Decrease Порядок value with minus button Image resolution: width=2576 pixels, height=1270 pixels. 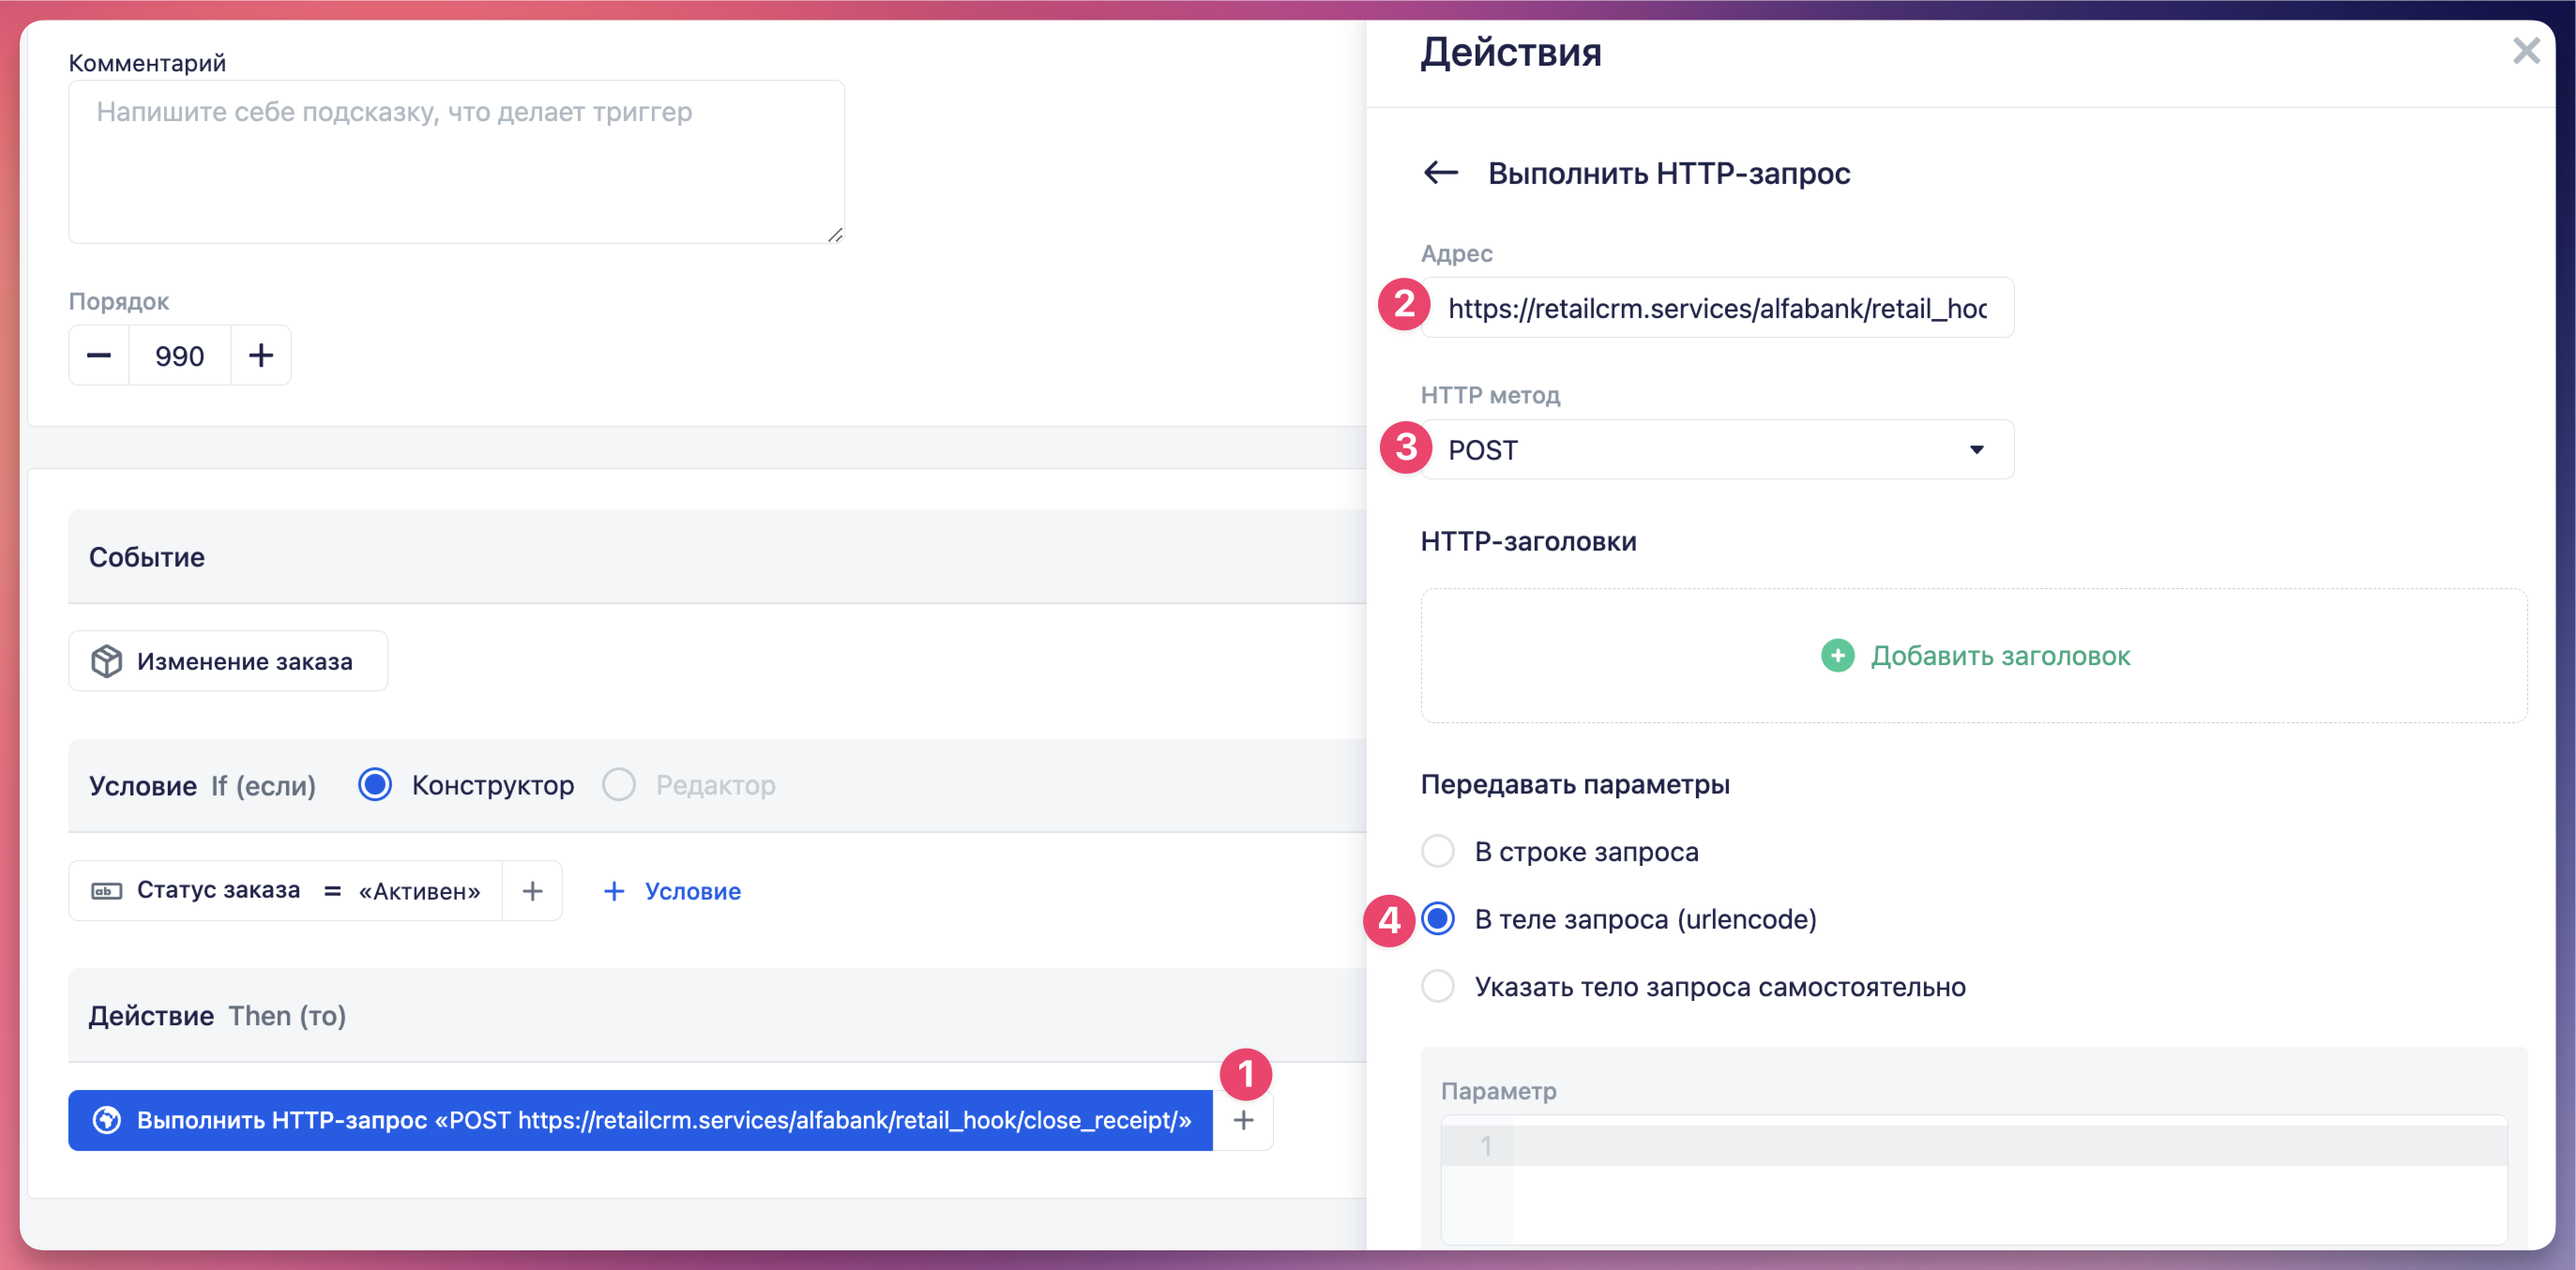[x=99, y=356]
